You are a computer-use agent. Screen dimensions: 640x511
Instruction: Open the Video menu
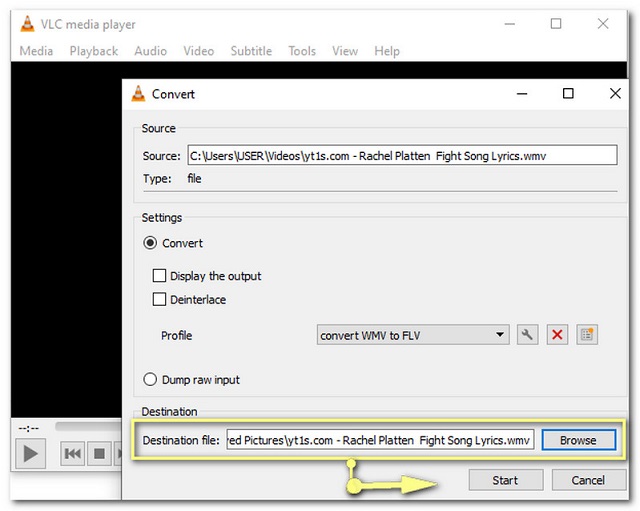199,51
